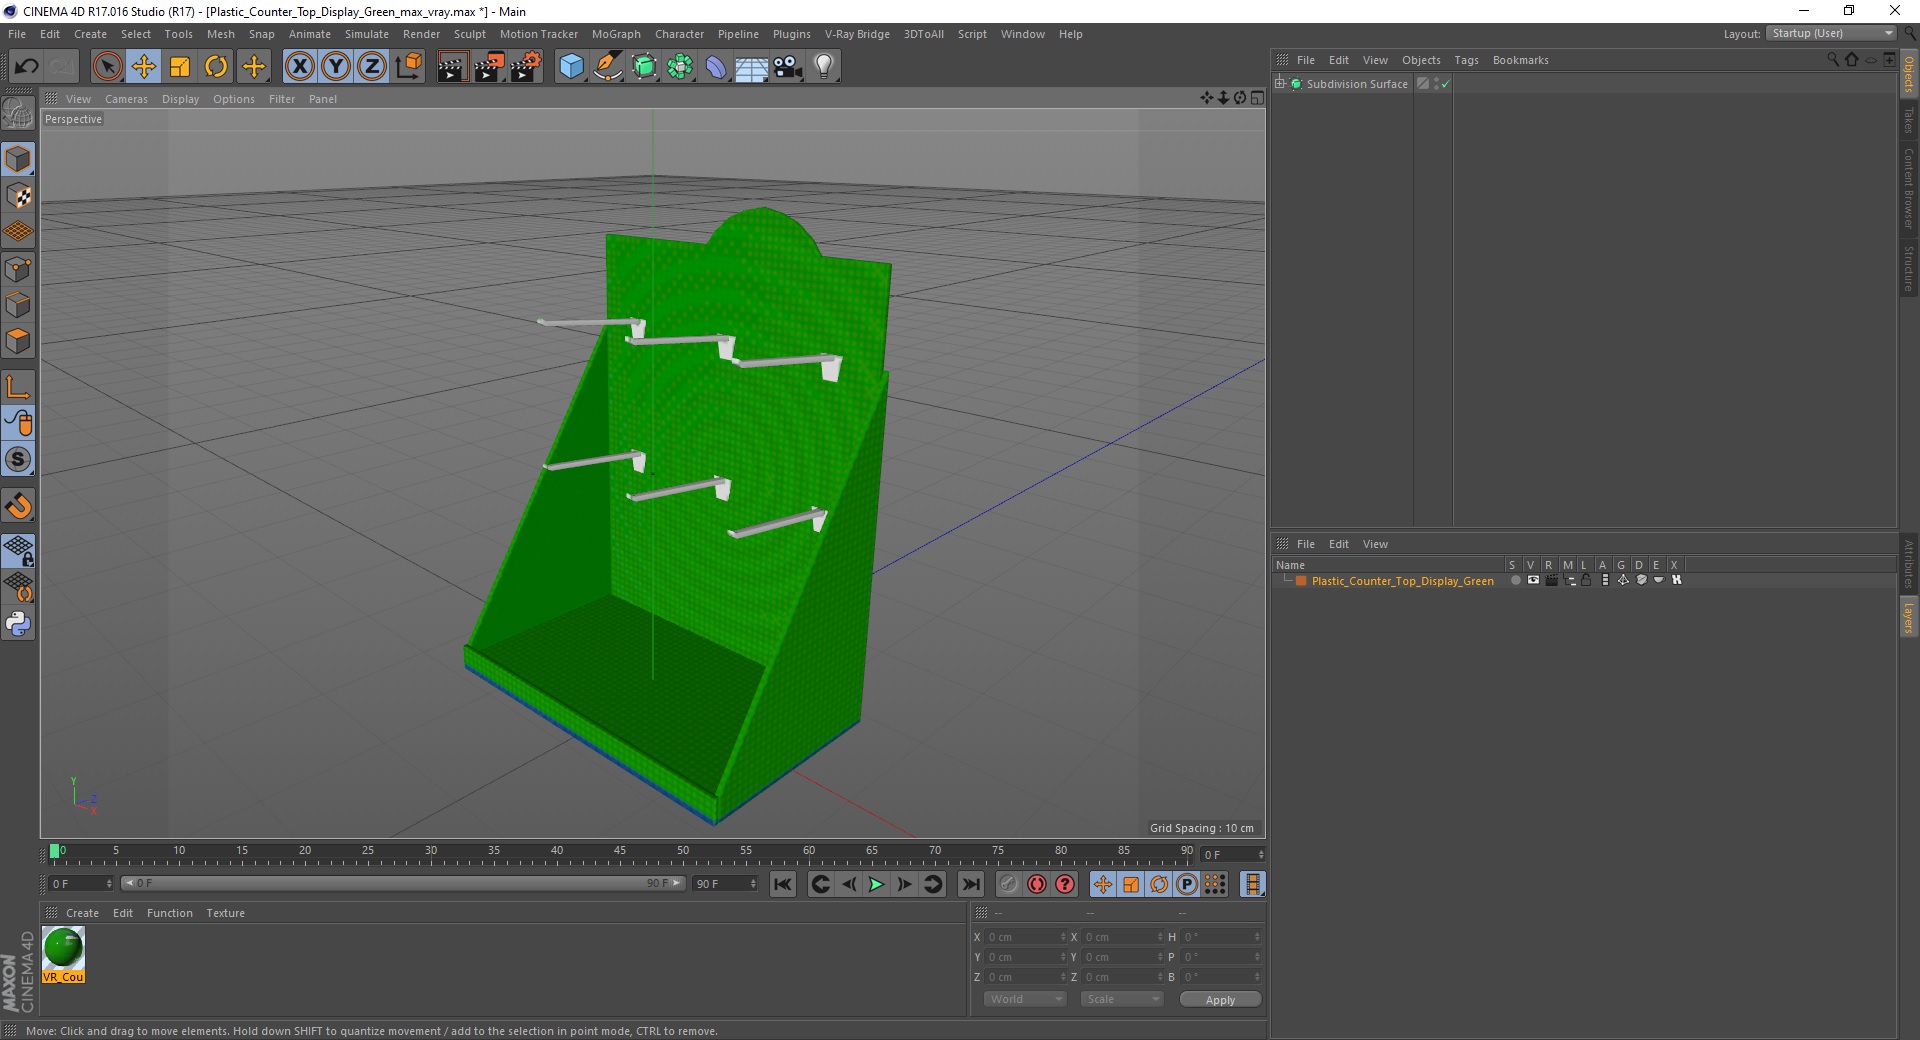The width and height of the screenshot is (1920, 1040).
Task: Open the Python script icon
Action: [18, 624]
